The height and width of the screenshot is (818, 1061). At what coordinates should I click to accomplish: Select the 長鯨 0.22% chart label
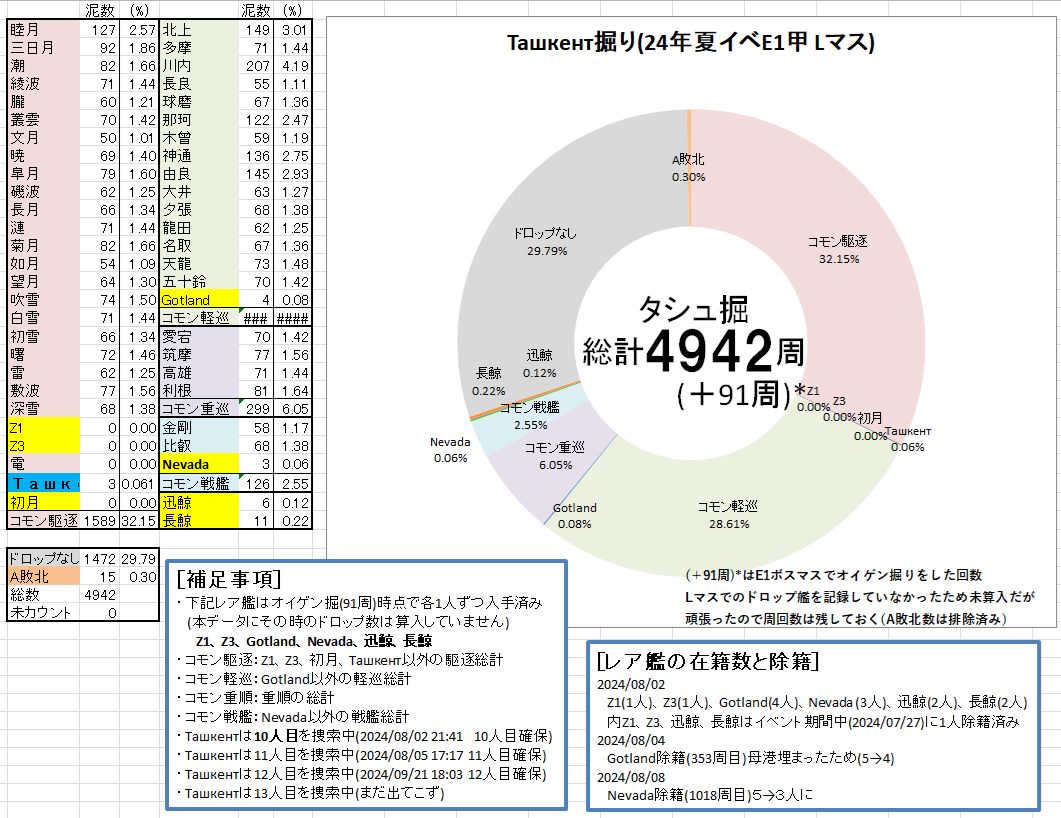click(x=489, y=382)
